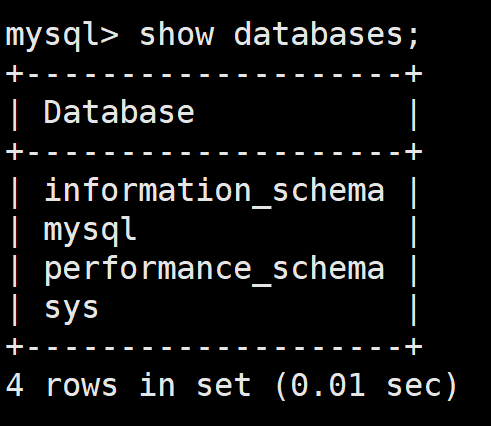The image size is (491, 426).
Task: Click the word 'databases;' in the command
Action: tap(326, 34)
